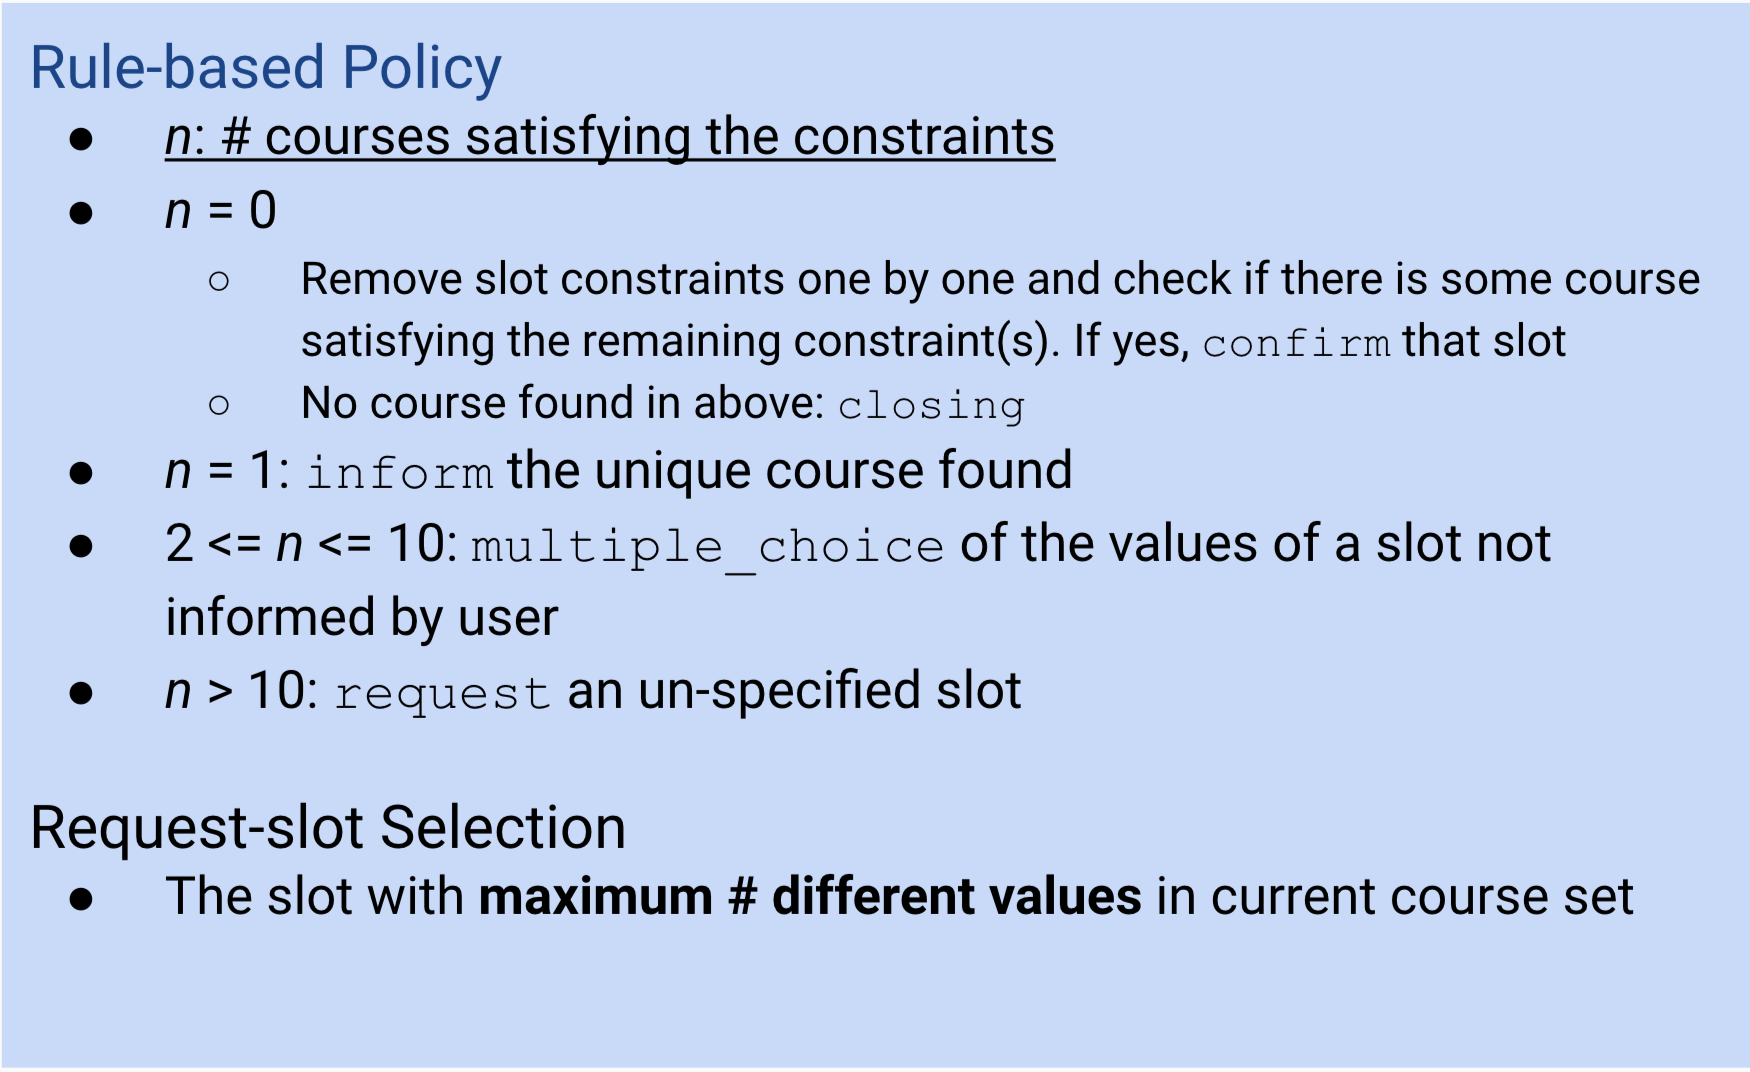Image resolution: width=1750 pixels, height=1072 pixels.
Task: Click 'an un-specified slot' text
Action: [794, 691]
